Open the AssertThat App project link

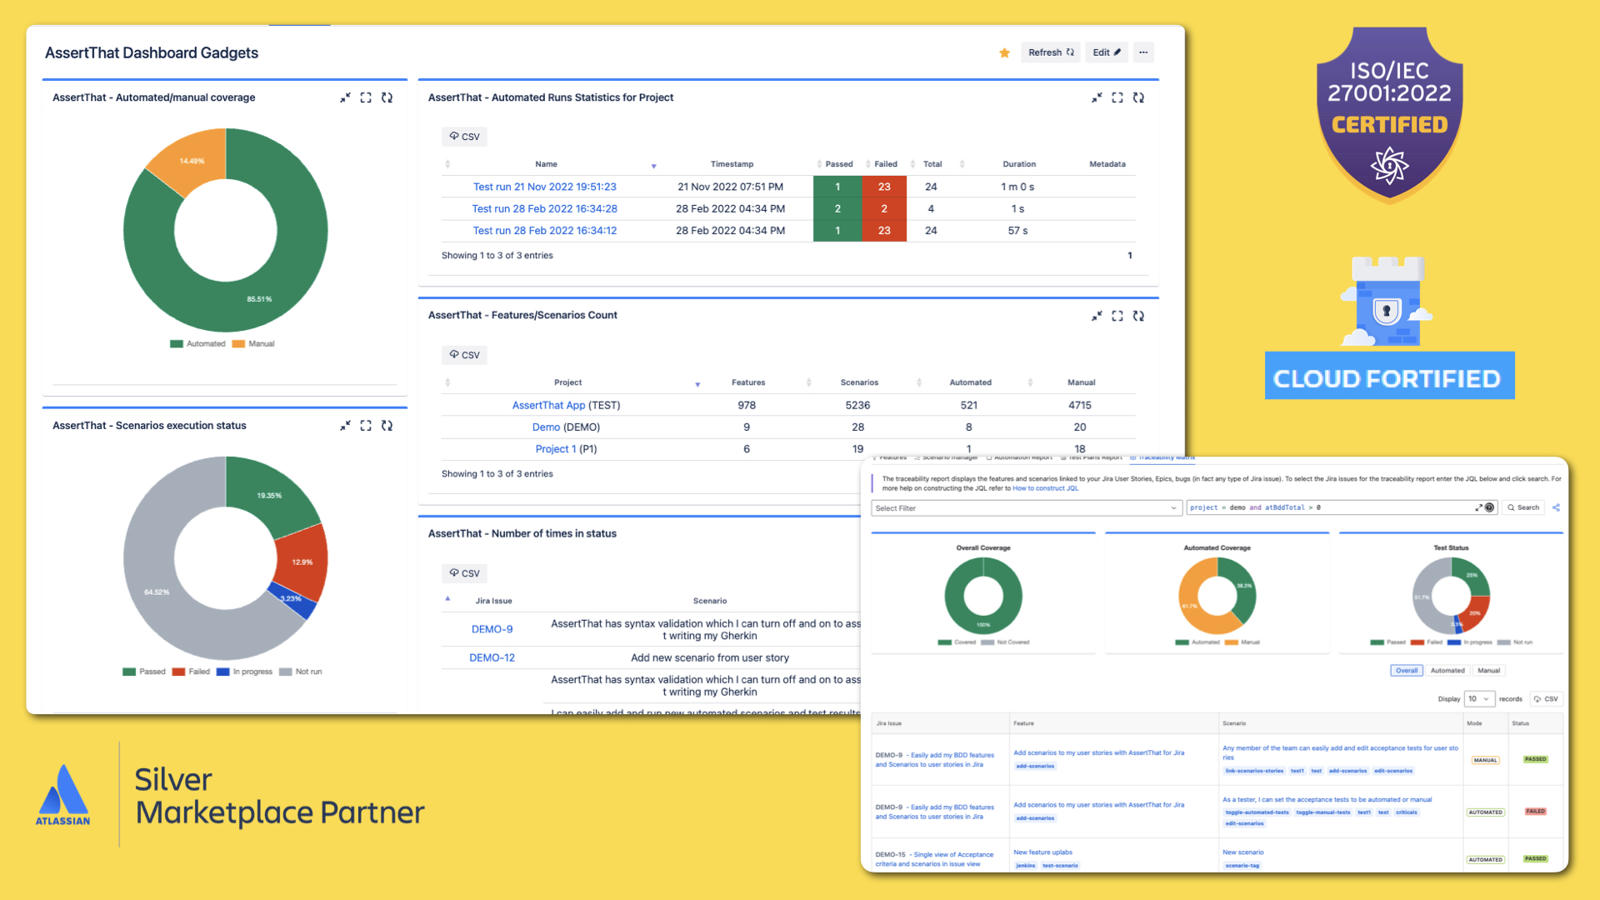click(x=549, y=406)
